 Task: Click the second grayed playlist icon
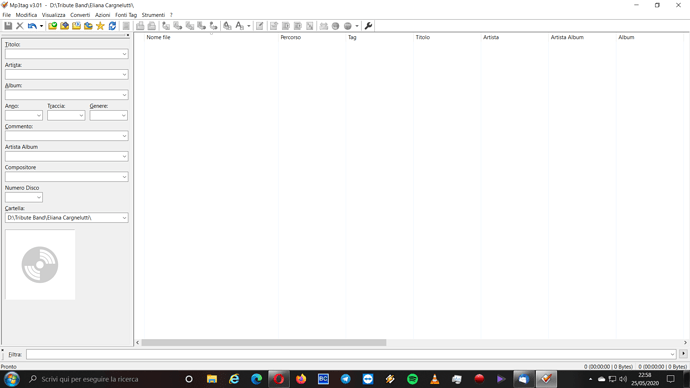click(152, 26)
